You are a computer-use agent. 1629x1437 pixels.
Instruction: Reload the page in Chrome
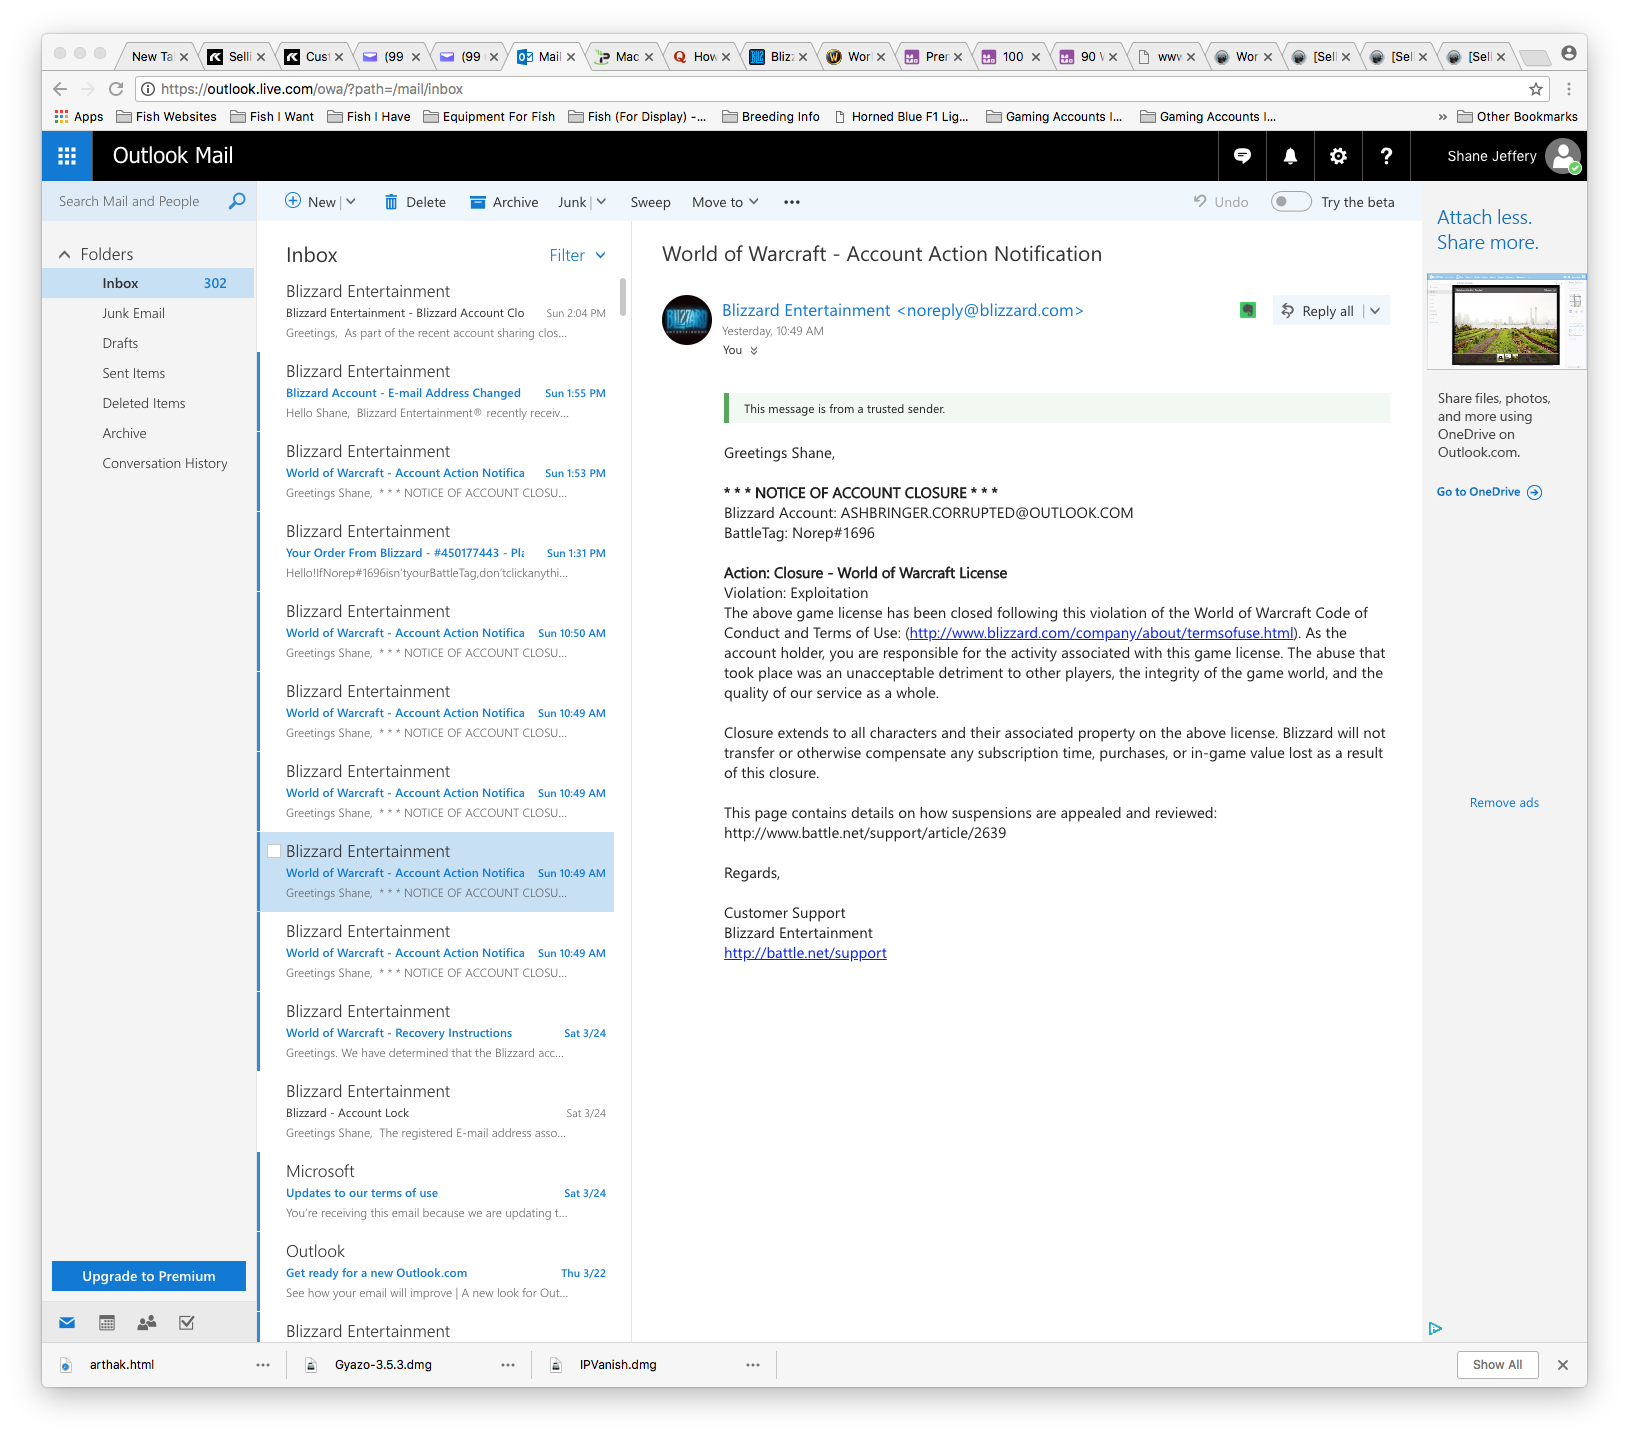[x=116, y=89]
